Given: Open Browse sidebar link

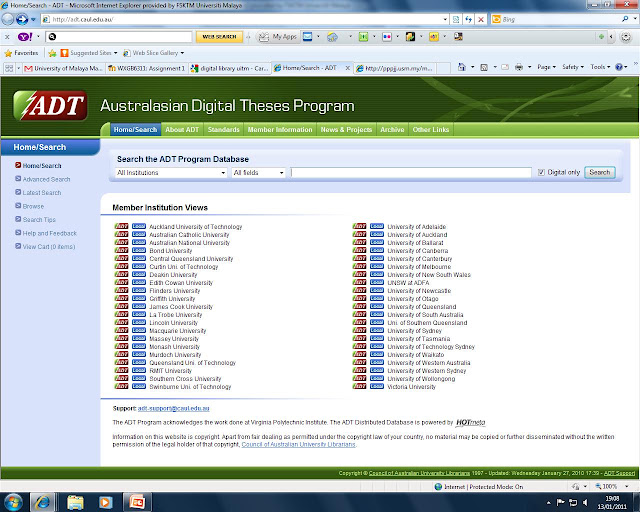Looking at the screenshot, I should 33,206.
